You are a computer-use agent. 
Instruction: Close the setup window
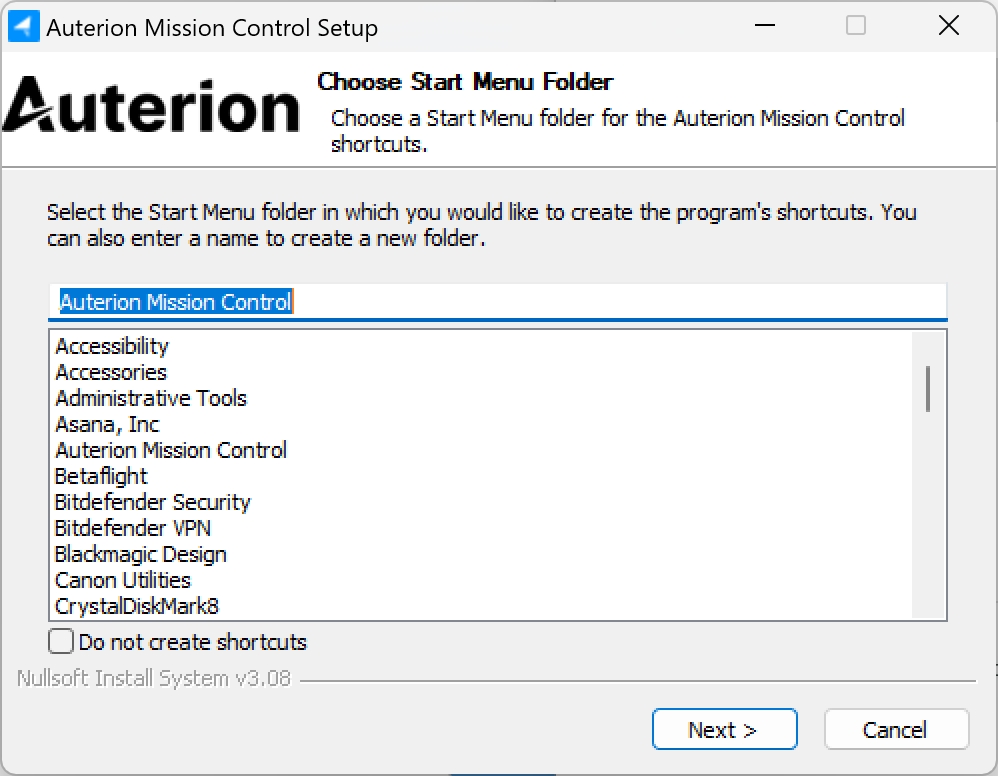[948, 27]
